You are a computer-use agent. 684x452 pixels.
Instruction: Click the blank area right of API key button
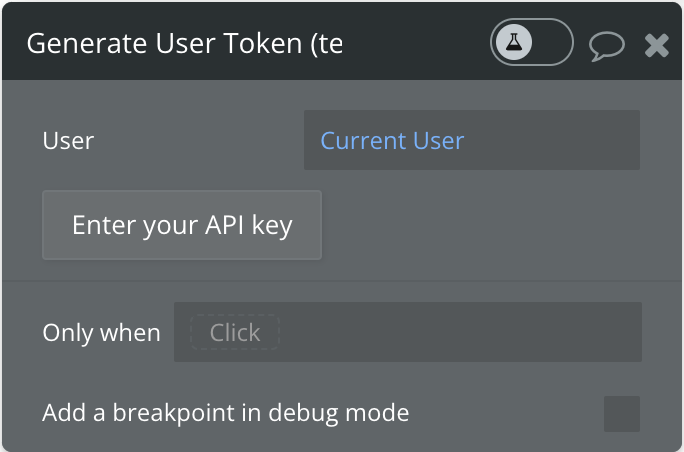coord(480,225)
